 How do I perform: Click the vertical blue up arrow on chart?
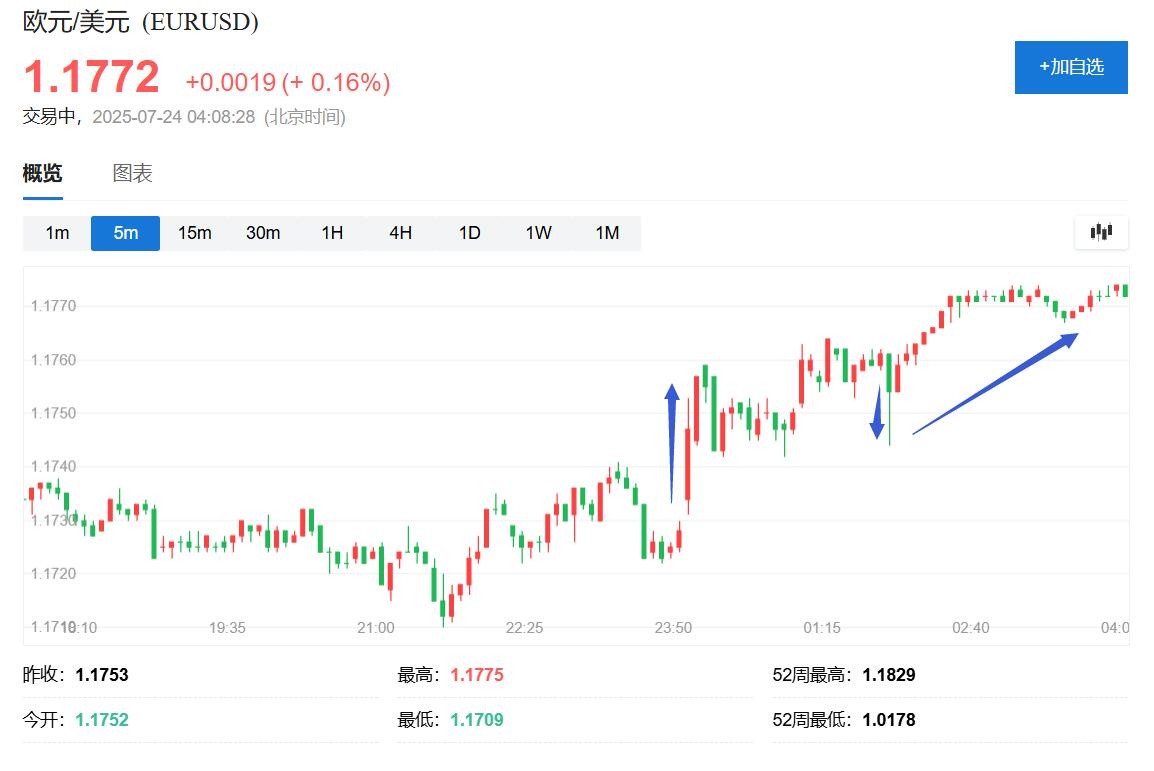pos(672,440)
